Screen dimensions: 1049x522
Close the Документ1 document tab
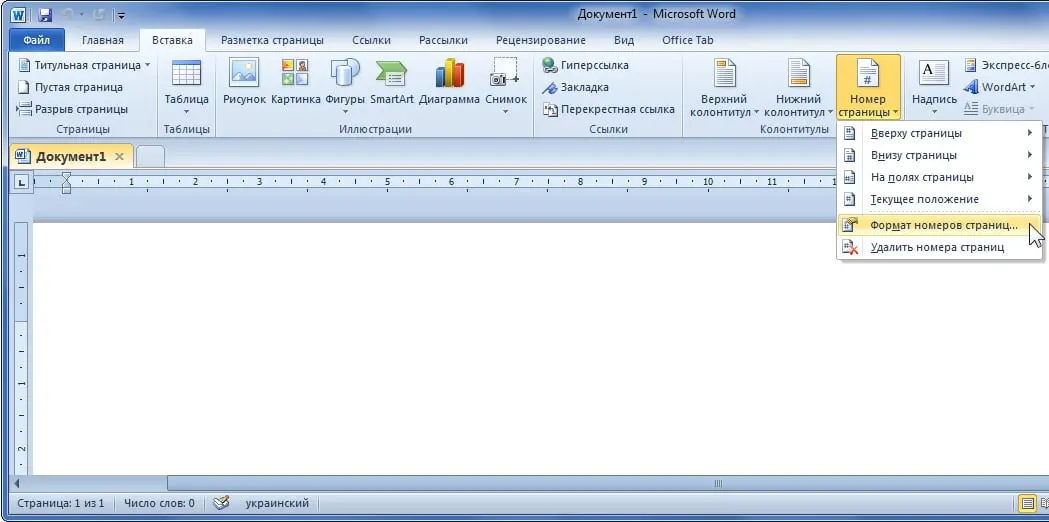(120, 157)
